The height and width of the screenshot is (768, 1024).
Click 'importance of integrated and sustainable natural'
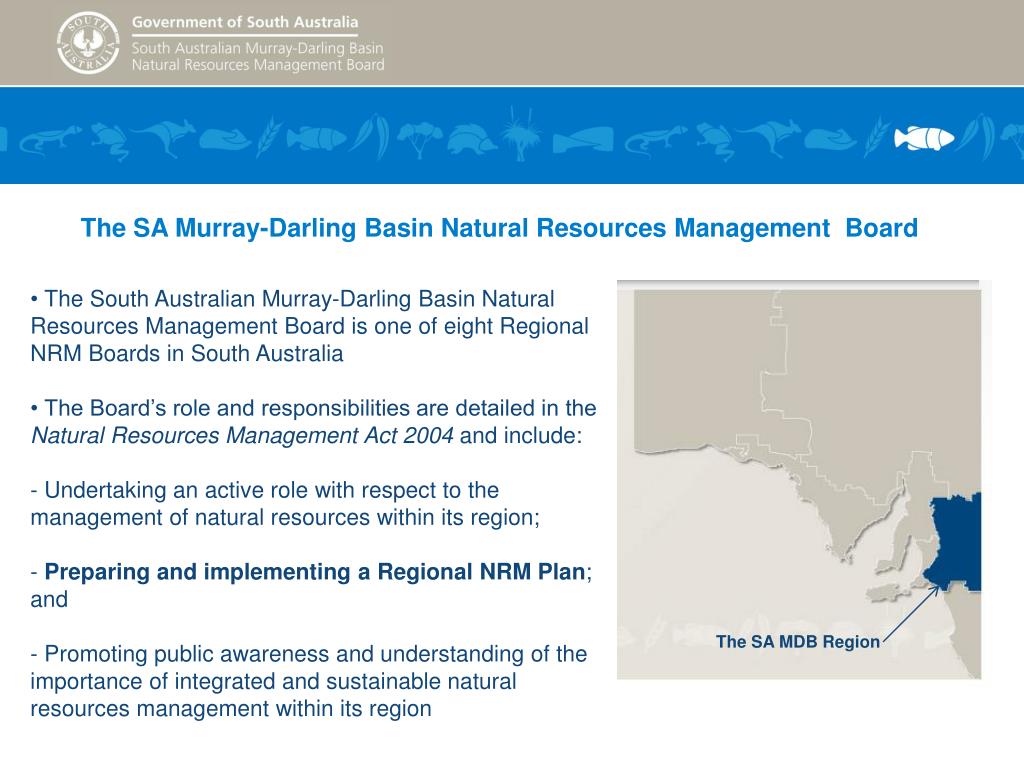274,681
